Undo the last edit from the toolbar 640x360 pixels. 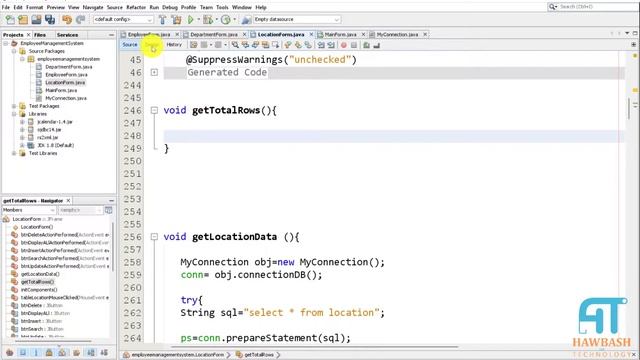[67, 20]
